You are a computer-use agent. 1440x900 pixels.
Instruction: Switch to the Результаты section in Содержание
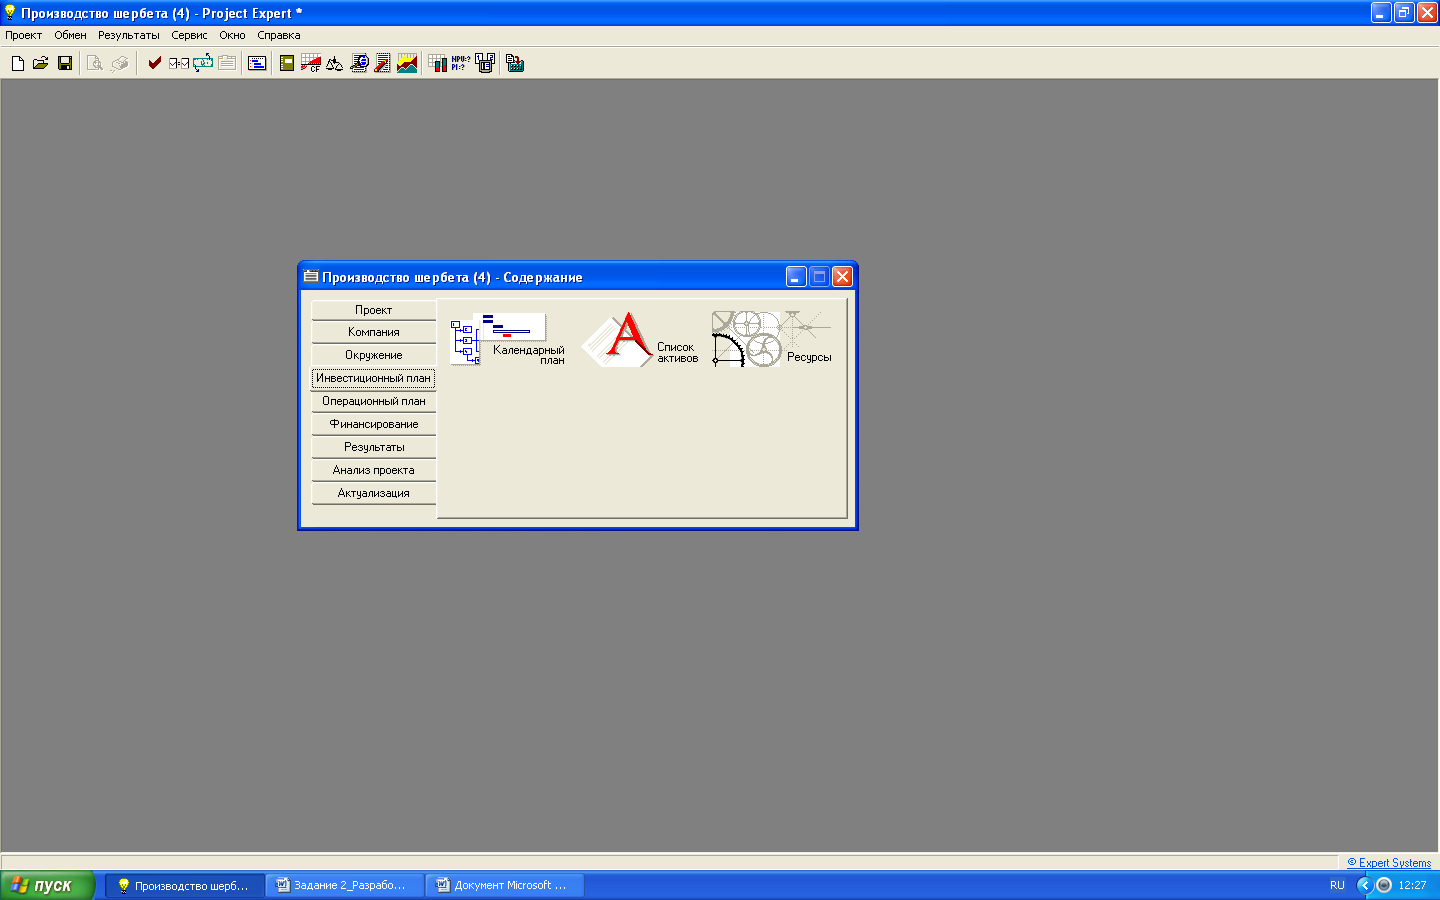point(373,447)
